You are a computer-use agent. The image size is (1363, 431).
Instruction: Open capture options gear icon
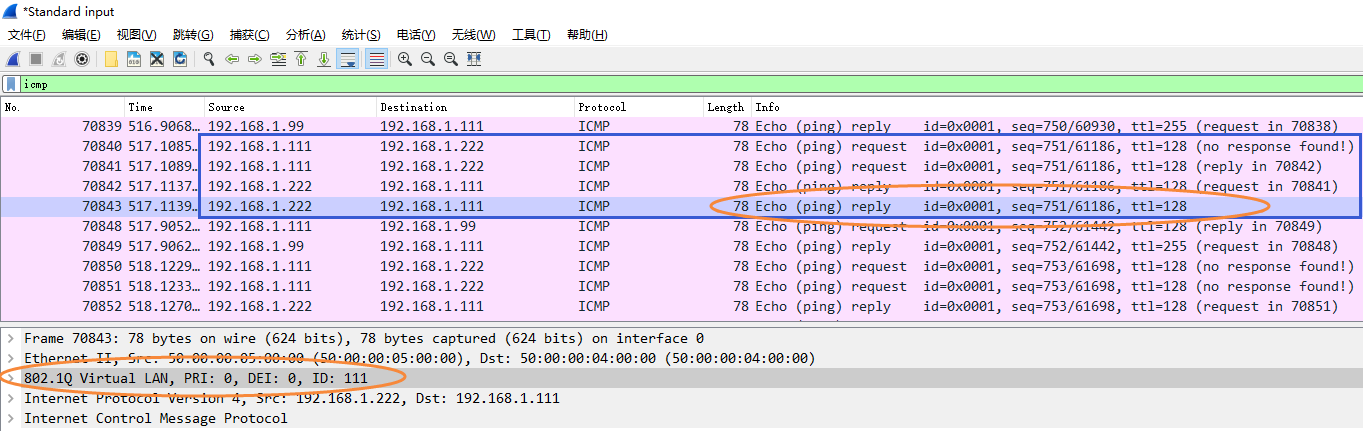point(82,59)
